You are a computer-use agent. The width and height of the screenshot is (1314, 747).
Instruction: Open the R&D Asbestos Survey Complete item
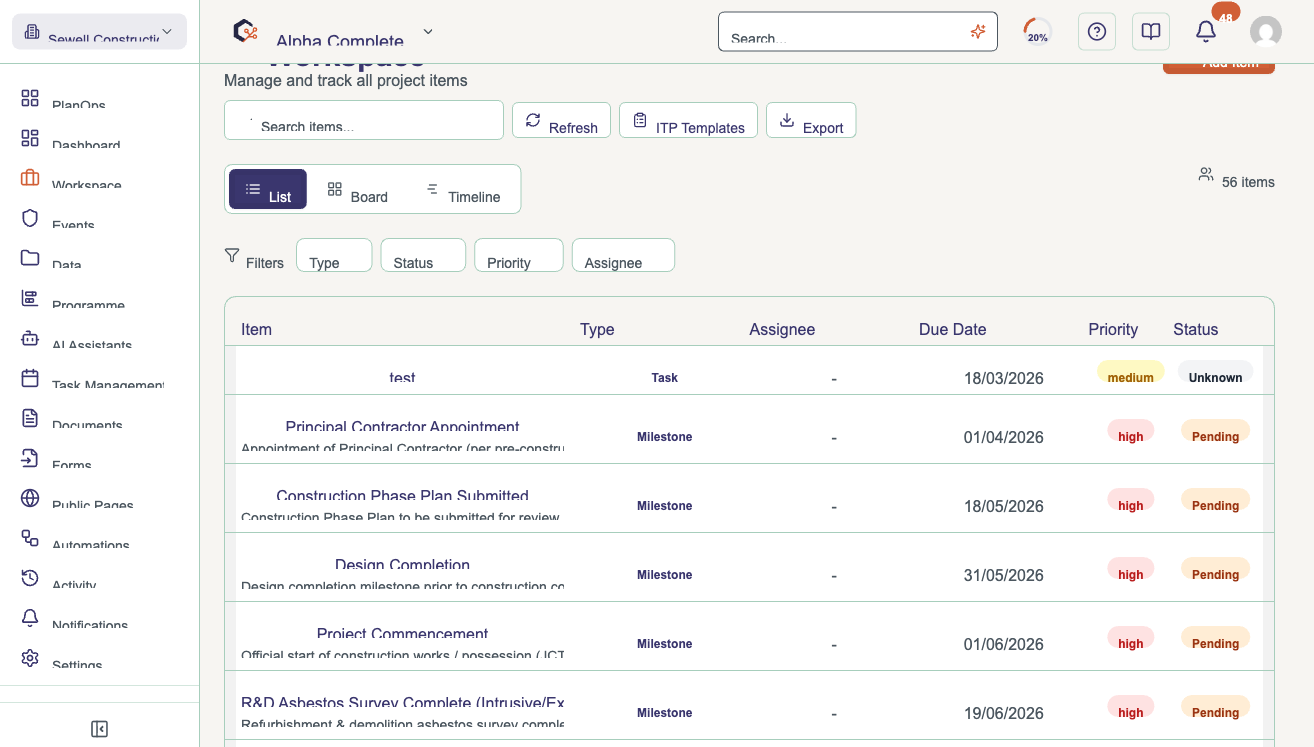click(403, 703)
